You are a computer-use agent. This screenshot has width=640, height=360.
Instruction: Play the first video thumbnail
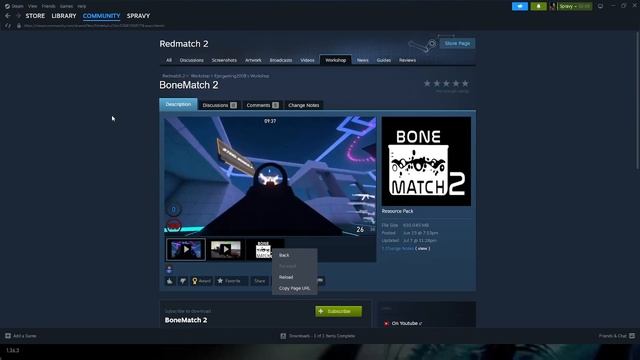[x=186, y=249]
